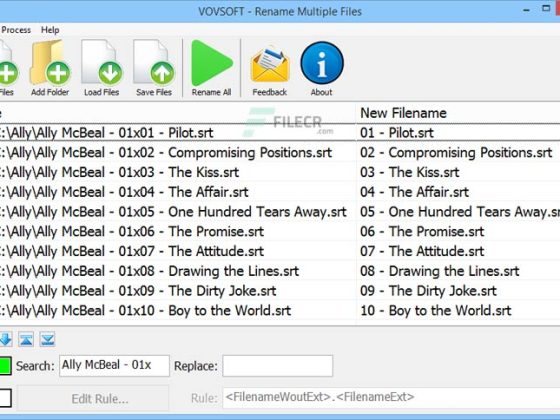This screenshot has width=560, height=420.
Task: Focus the Replace input field
Action: (x=278, y=366)
